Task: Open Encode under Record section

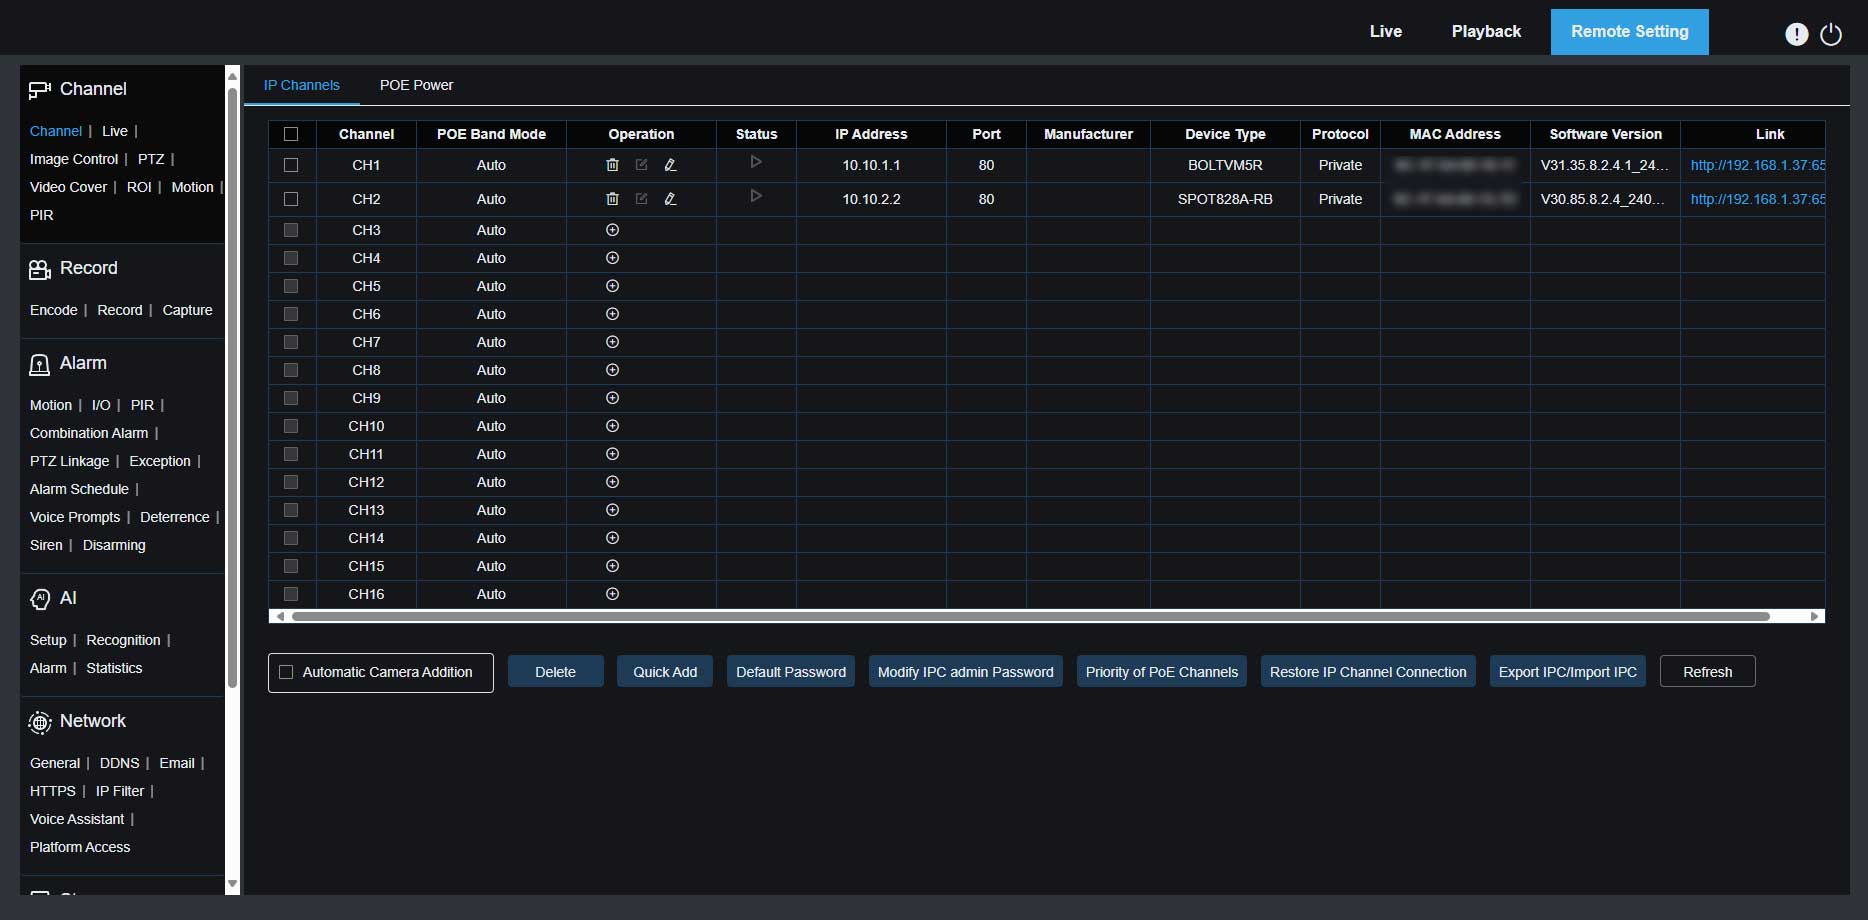Action: 54,310
